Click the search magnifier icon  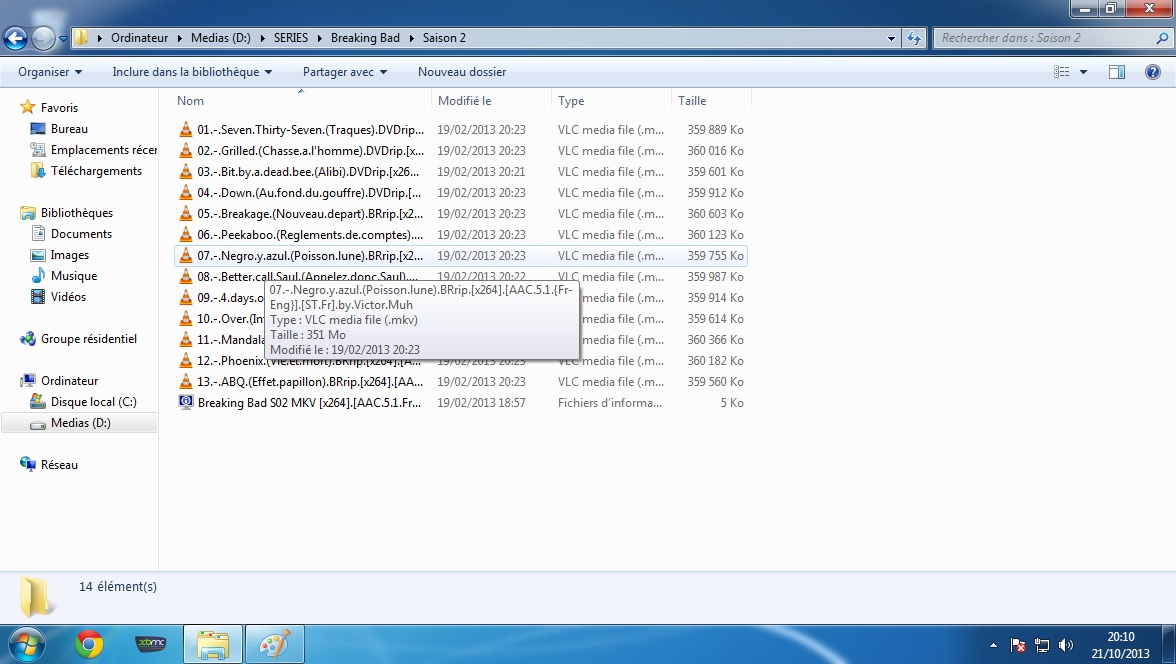(x=1163, y=38)
